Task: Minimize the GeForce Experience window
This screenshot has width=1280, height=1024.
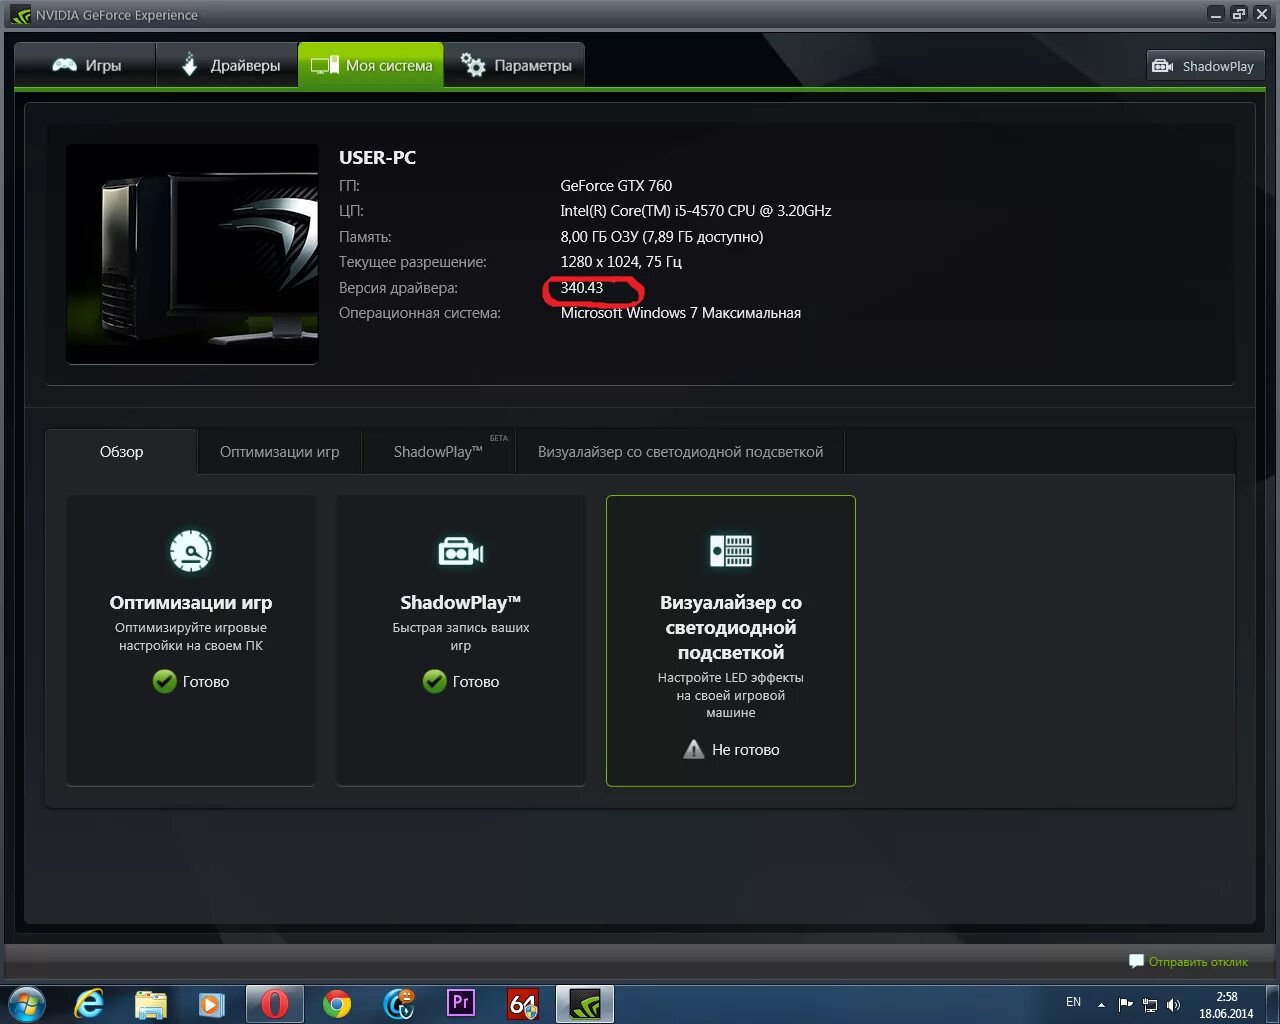Action: (1216, 14)
